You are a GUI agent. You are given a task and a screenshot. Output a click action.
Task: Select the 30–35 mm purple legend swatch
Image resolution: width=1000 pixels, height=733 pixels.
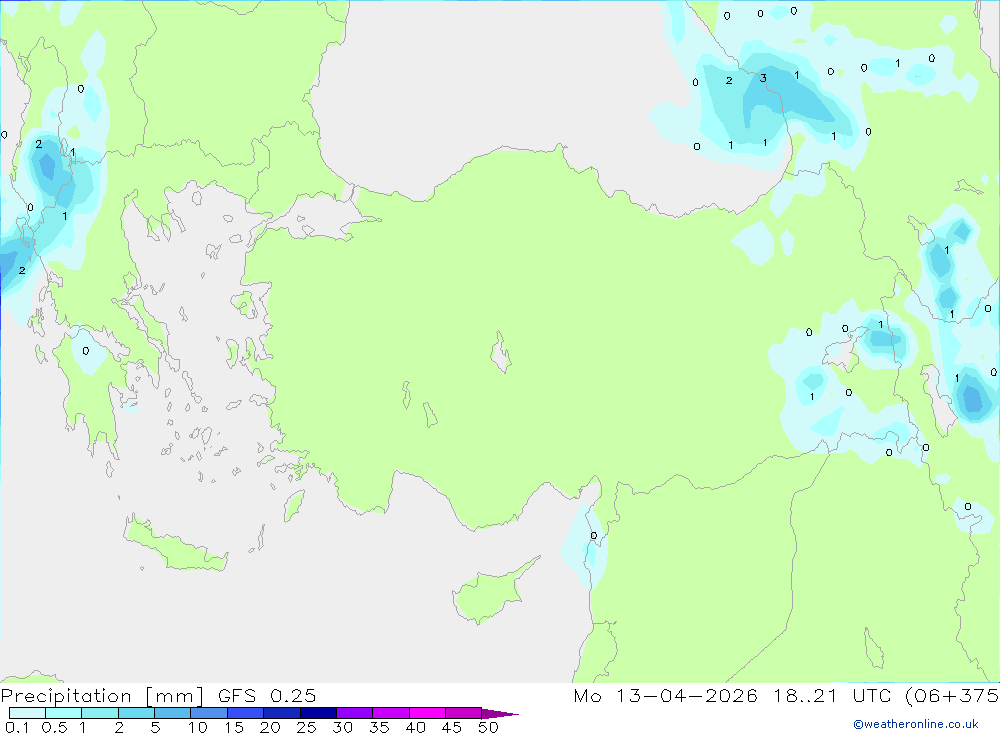[355, 713]
